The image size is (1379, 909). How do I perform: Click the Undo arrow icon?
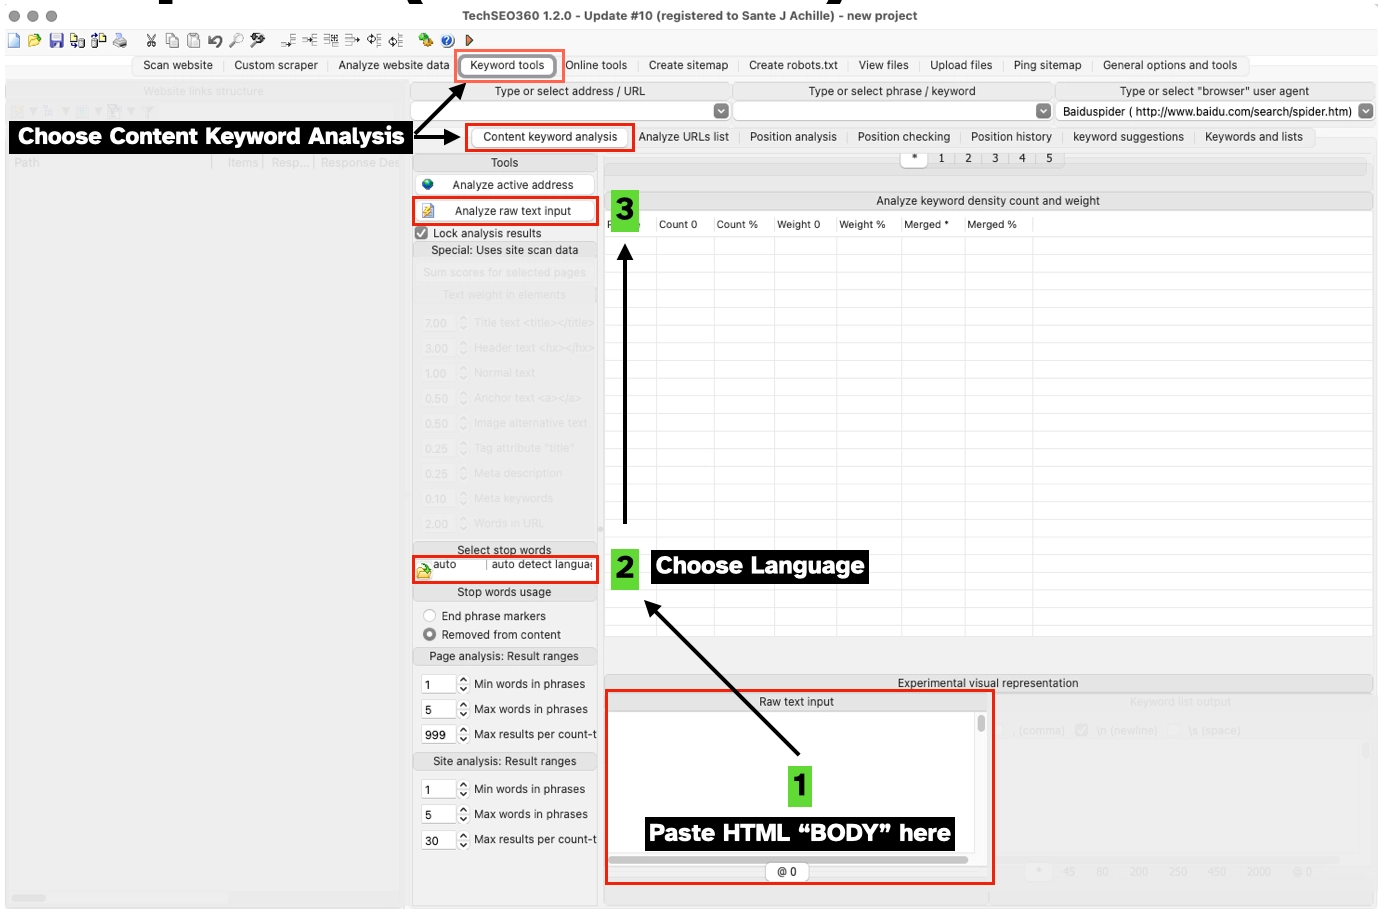215,40
